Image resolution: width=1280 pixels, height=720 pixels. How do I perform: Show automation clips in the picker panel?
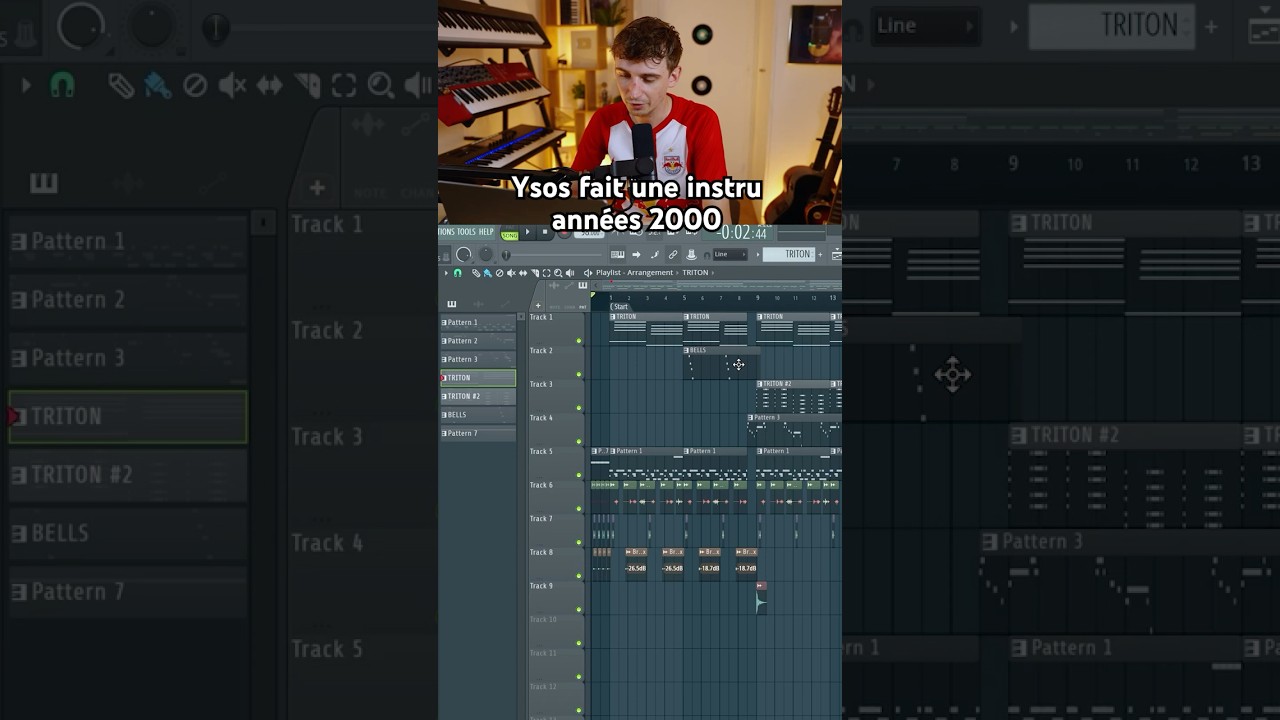[505, 304]
